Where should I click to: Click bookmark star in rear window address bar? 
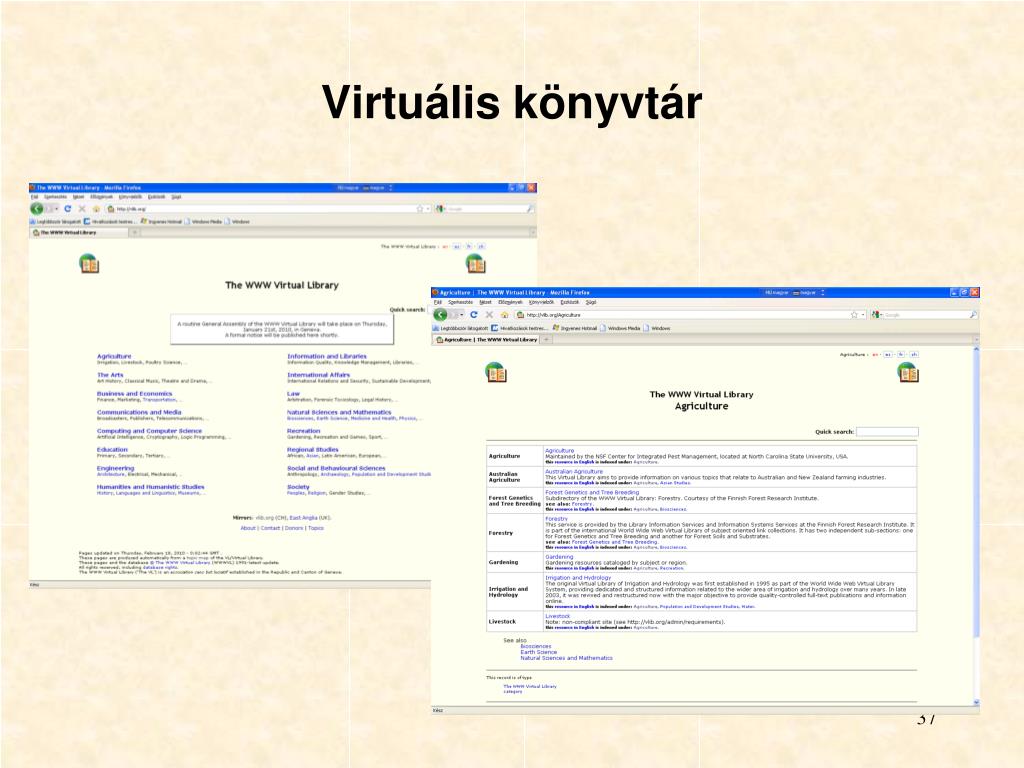click(420, 208)
